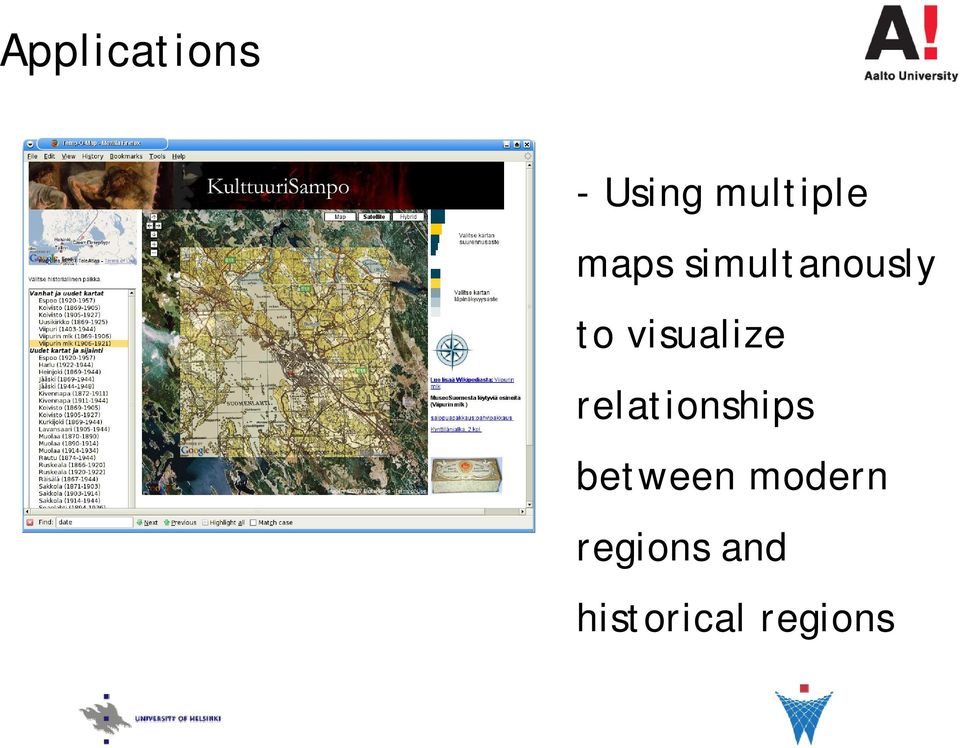Zoom in with the map plus button
The width and height of the screenshot is (960, 748).
tap(154, 244)
